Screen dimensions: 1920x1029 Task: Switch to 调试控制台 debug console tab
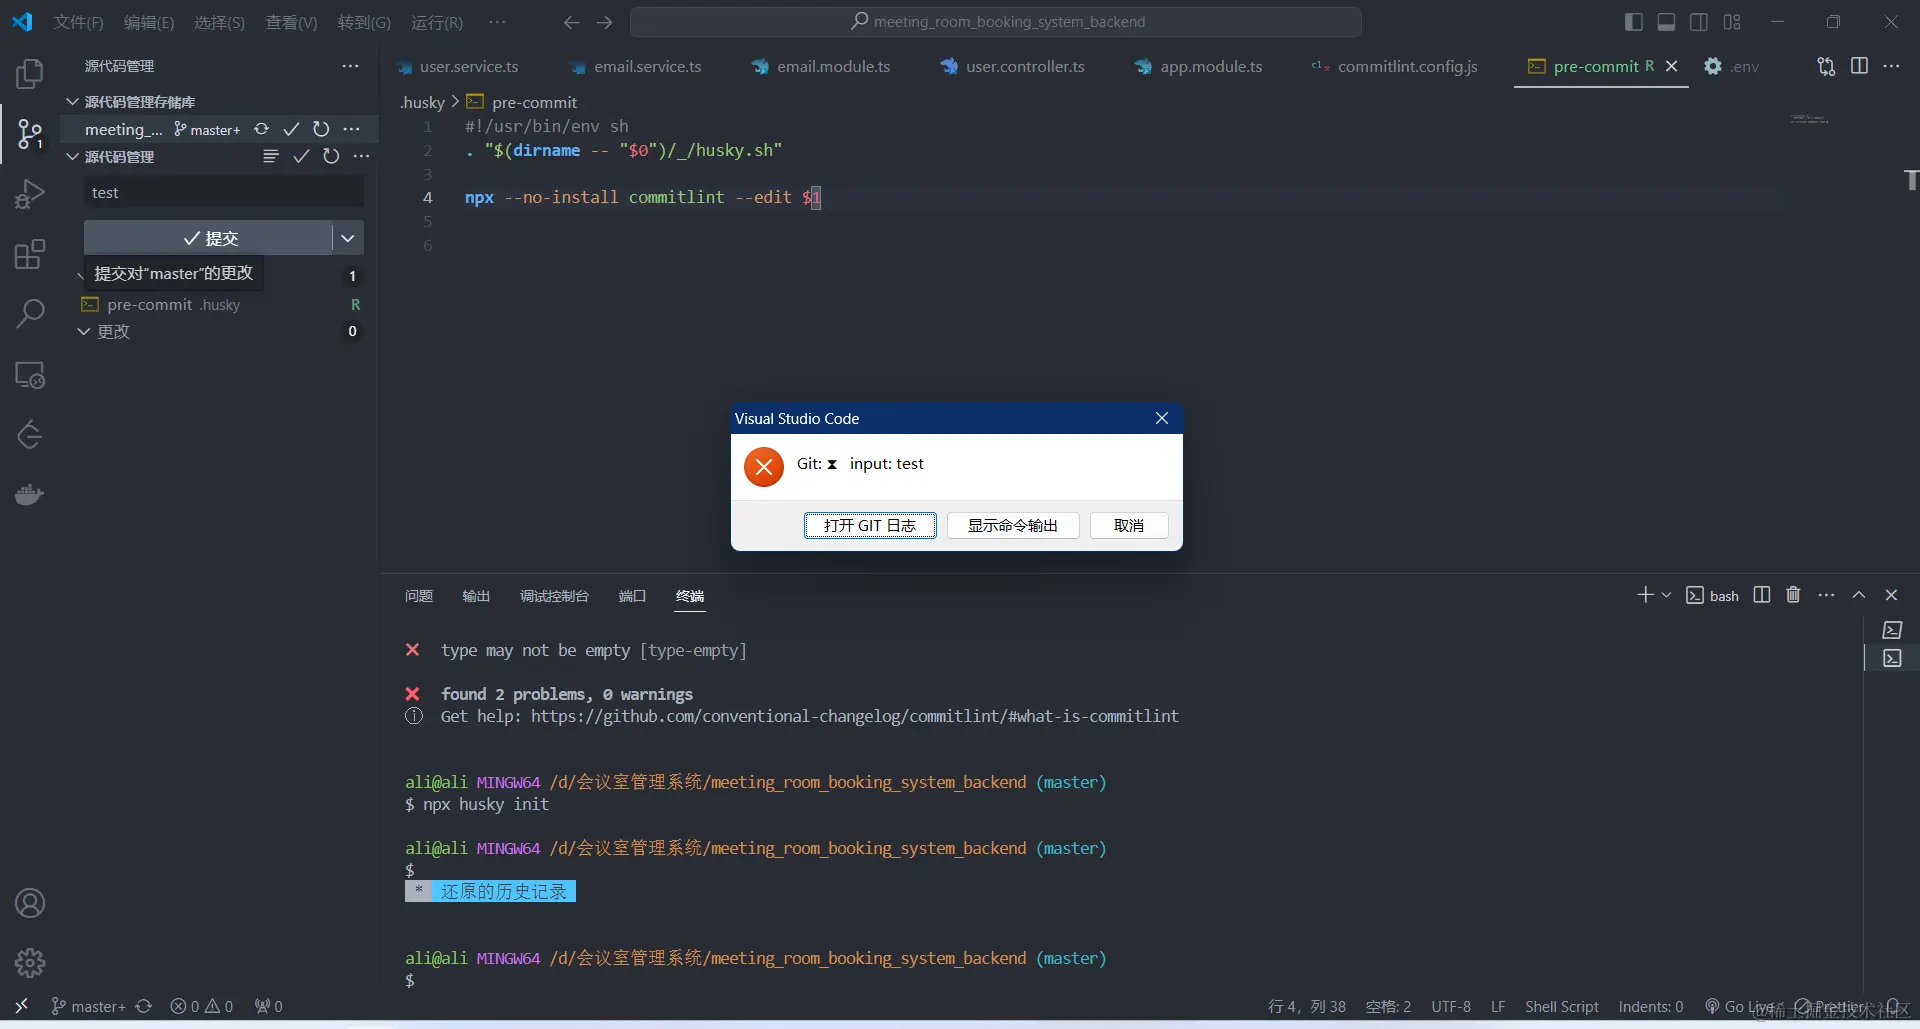point(554,596)
